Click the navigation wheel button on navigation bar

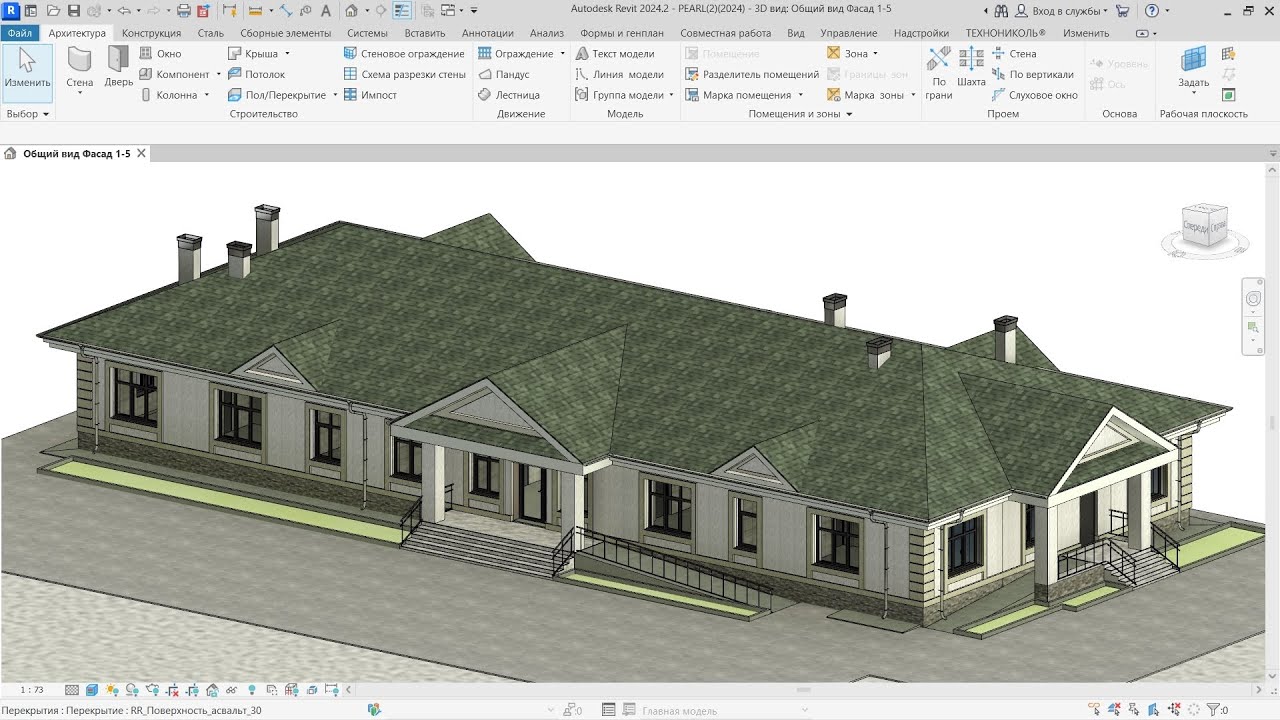tap(1253, 298)
